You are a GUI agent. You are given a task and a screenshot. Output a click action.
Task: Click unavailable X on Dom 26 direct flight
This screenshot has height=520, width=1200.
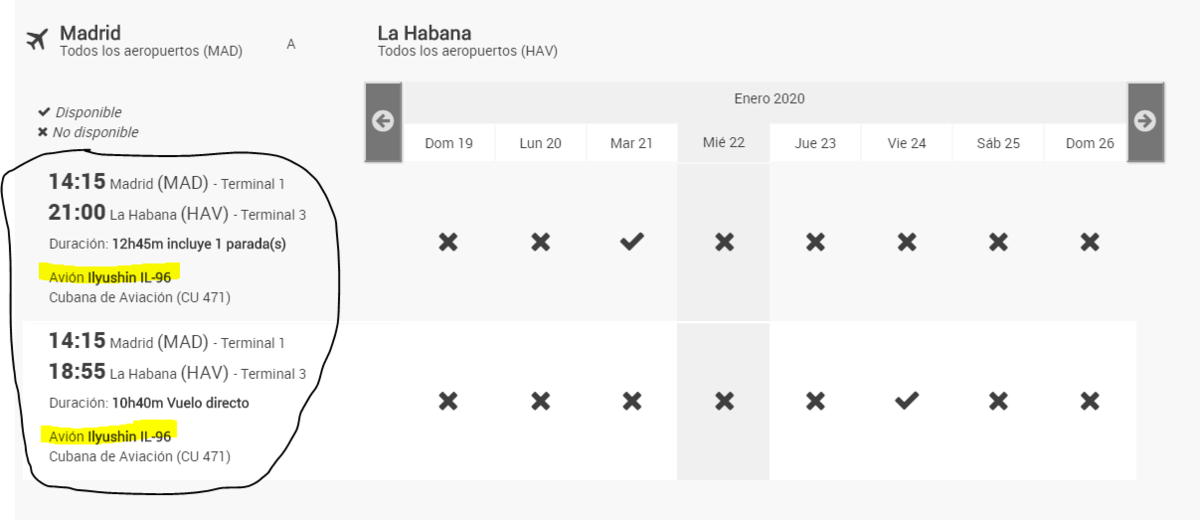[x=1090, y=401]
